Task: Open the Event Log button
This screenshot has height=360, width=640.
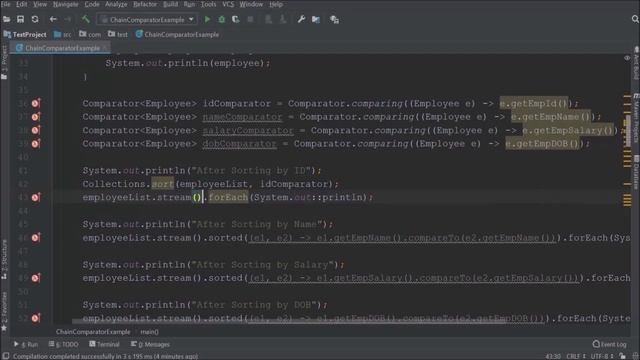Action: 609,344
